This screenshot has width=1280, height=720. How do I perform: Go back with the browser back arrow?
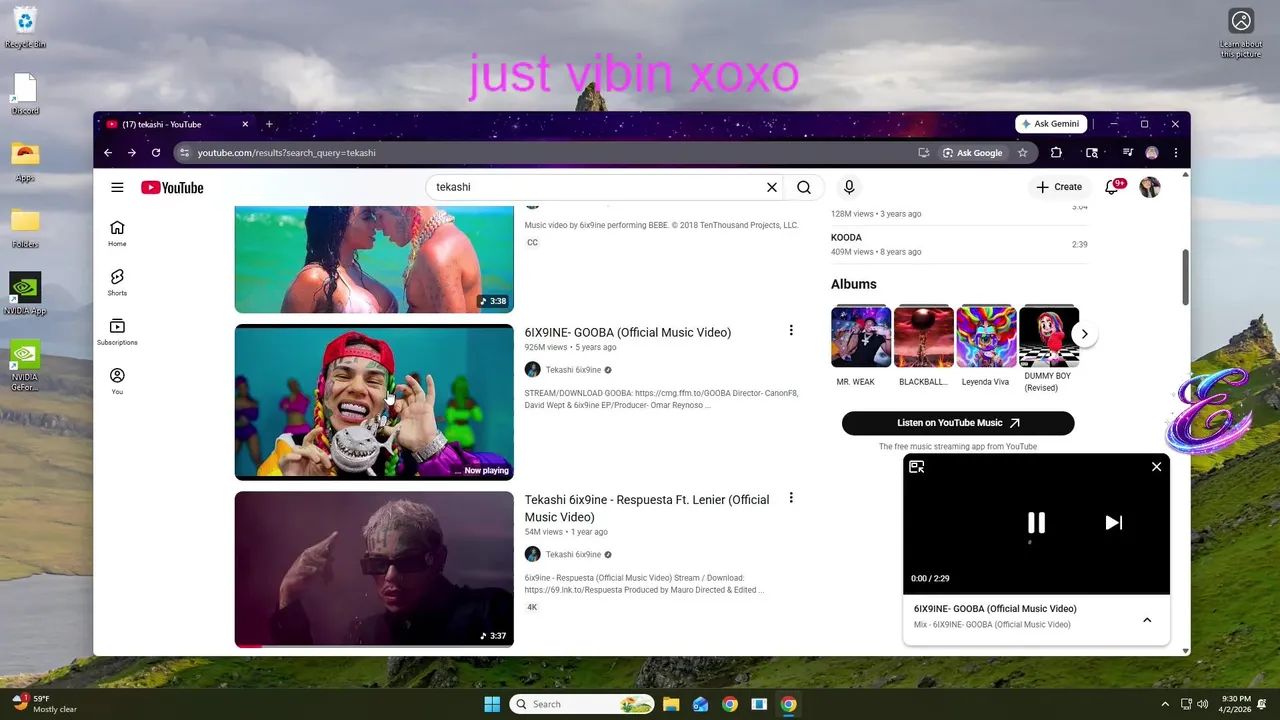point(108,153)
